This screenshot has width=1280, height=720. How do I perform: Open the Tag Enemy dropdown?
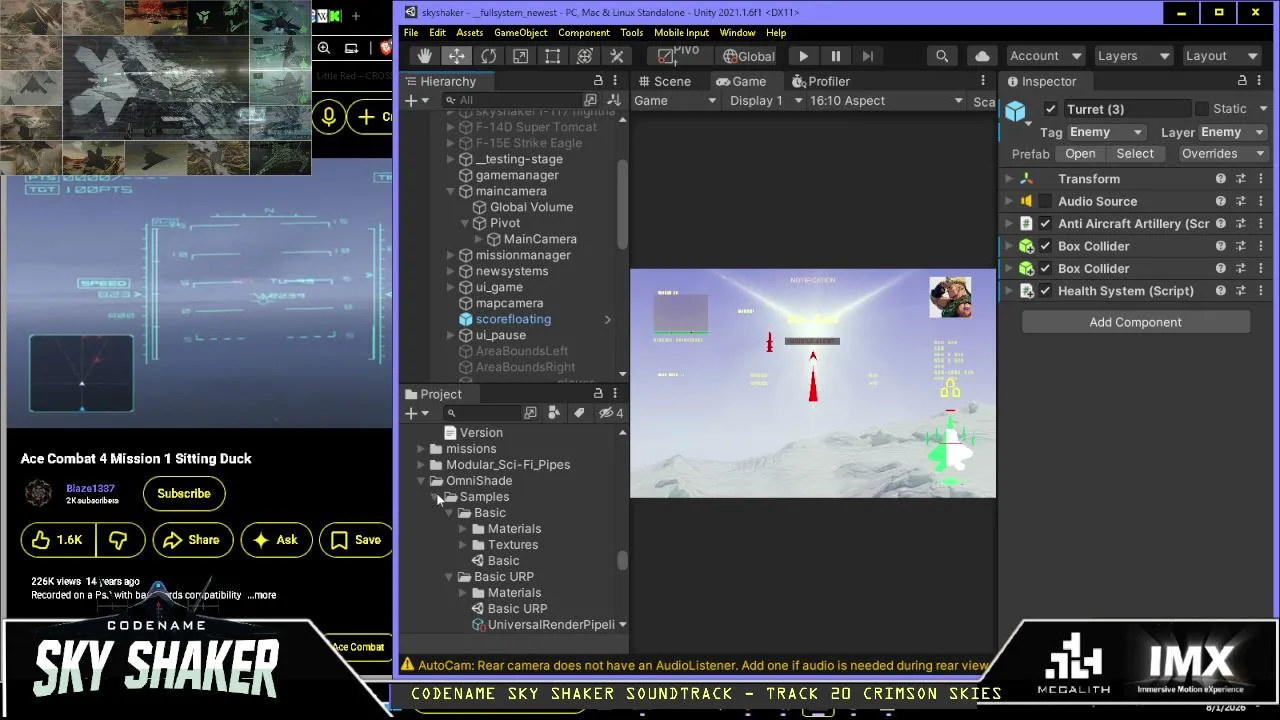pyautogui.click(x=1105, y=132)
